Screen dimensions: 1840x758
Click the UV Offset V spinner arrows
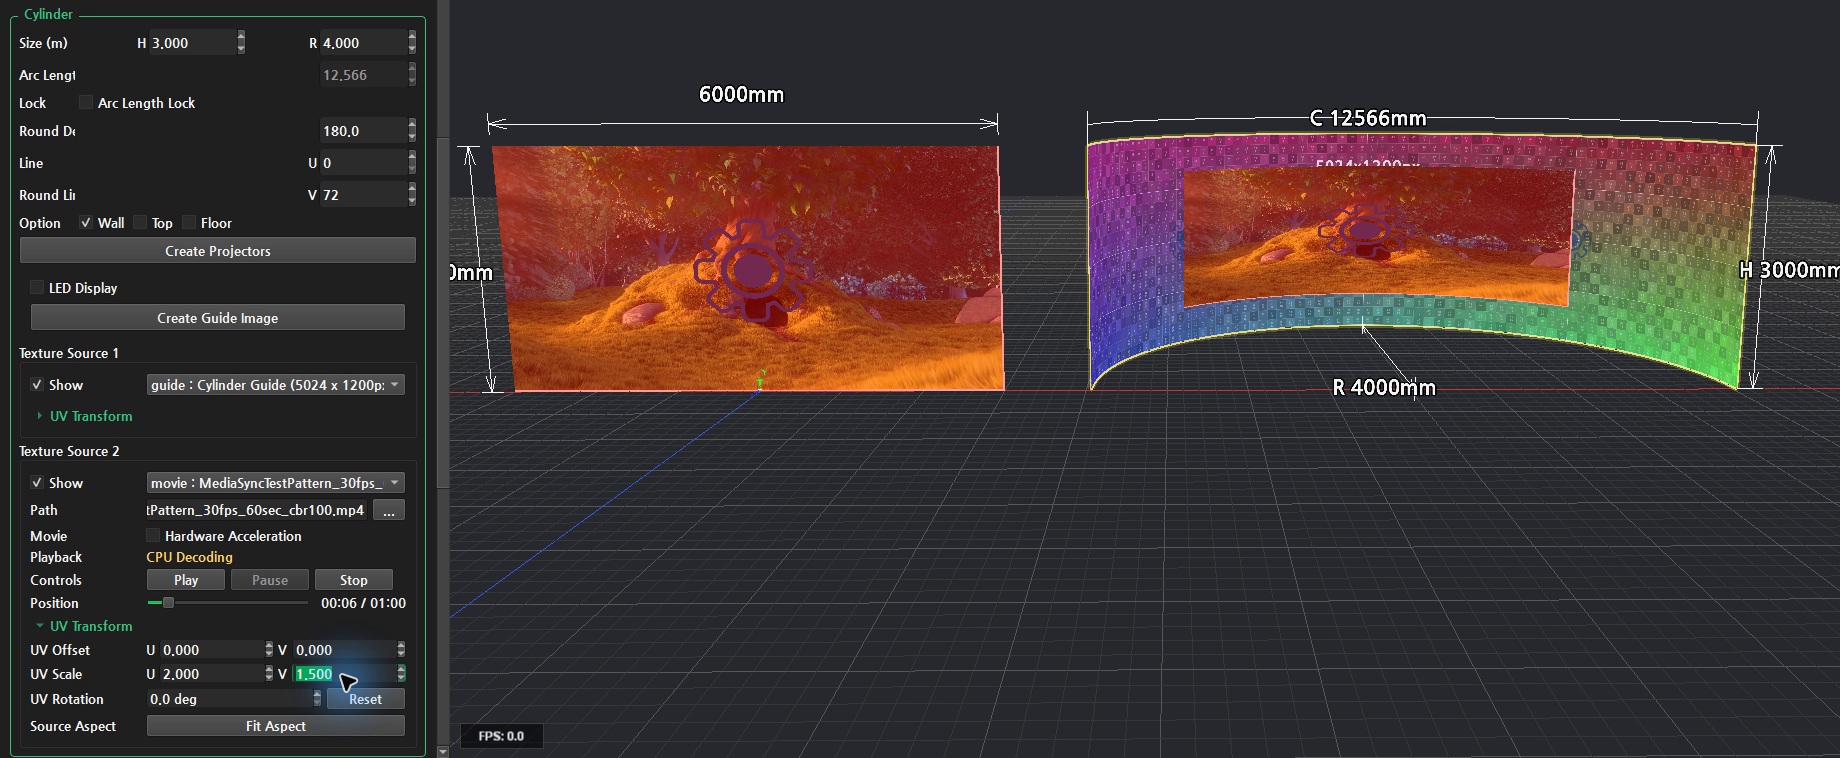pos(401,650)
